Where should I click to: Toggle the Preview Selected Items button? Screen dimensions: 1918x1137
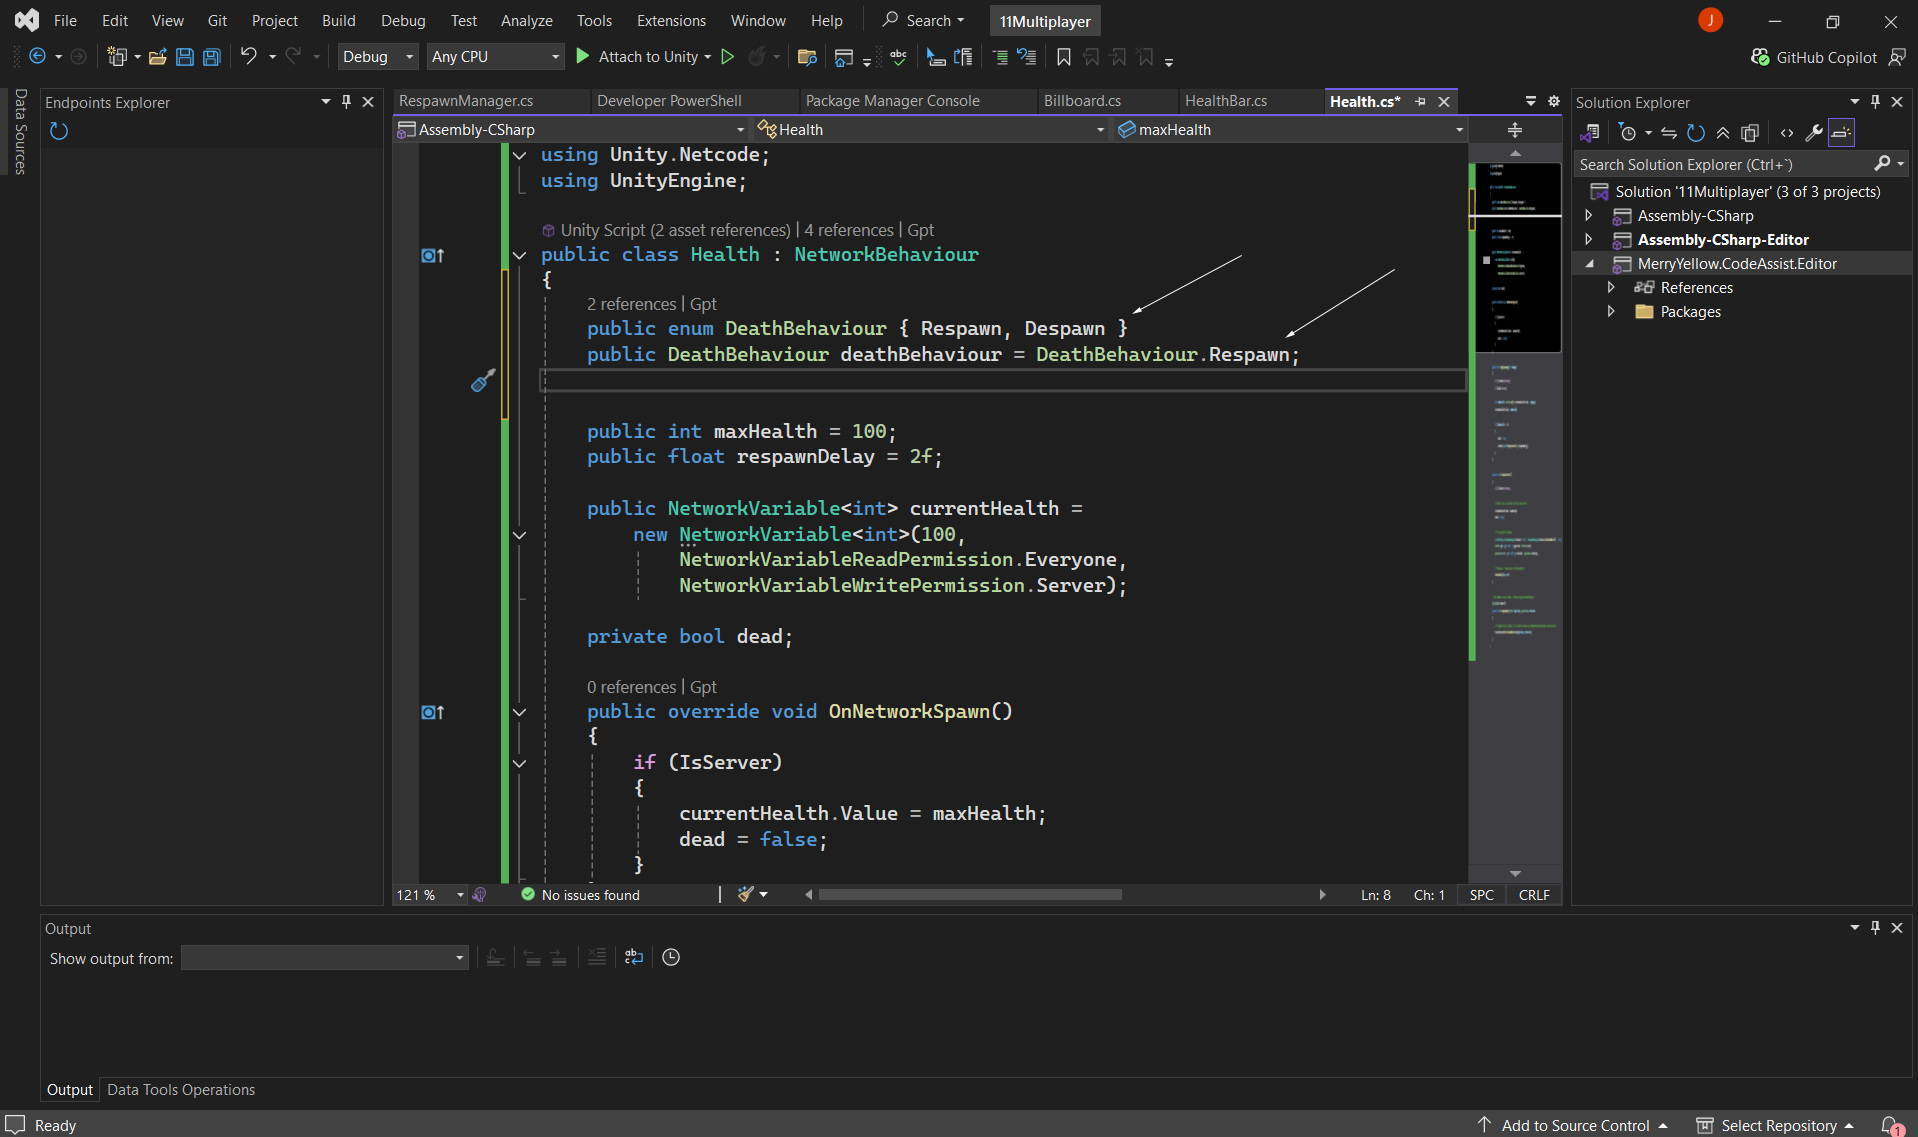[x=1841, y=133]
